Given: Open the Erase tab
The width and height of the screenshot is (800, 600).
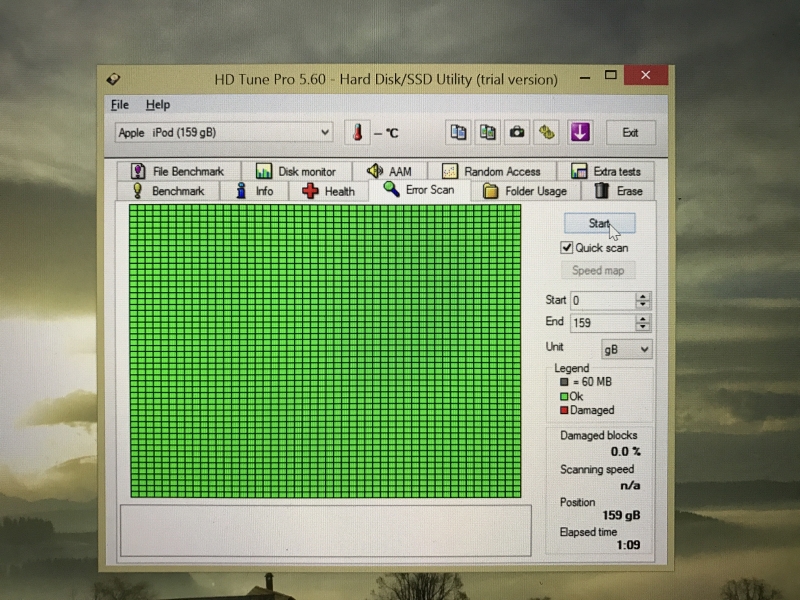Looking at the screenshot, I should [618, 191].
